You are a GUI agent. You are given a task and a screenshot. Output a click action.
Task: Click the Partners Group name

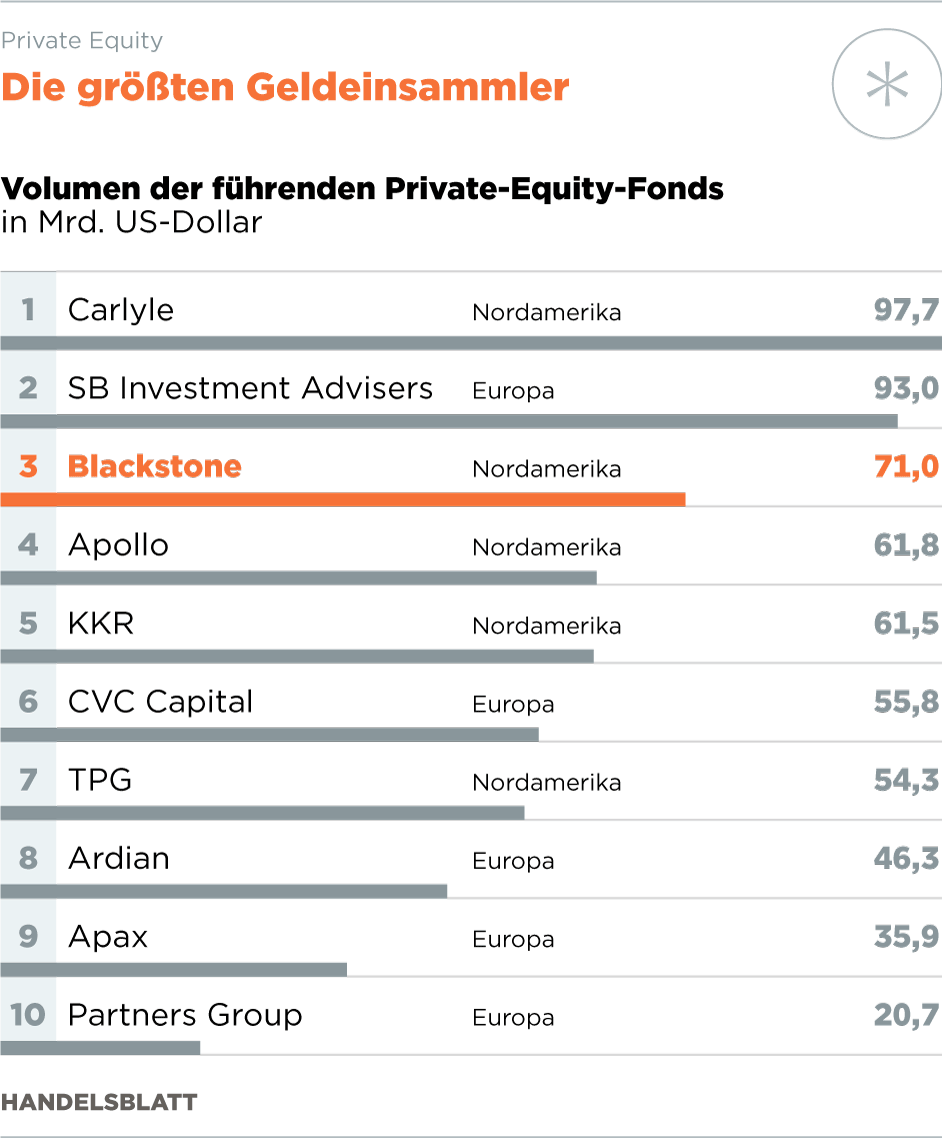click(185, 1015)
